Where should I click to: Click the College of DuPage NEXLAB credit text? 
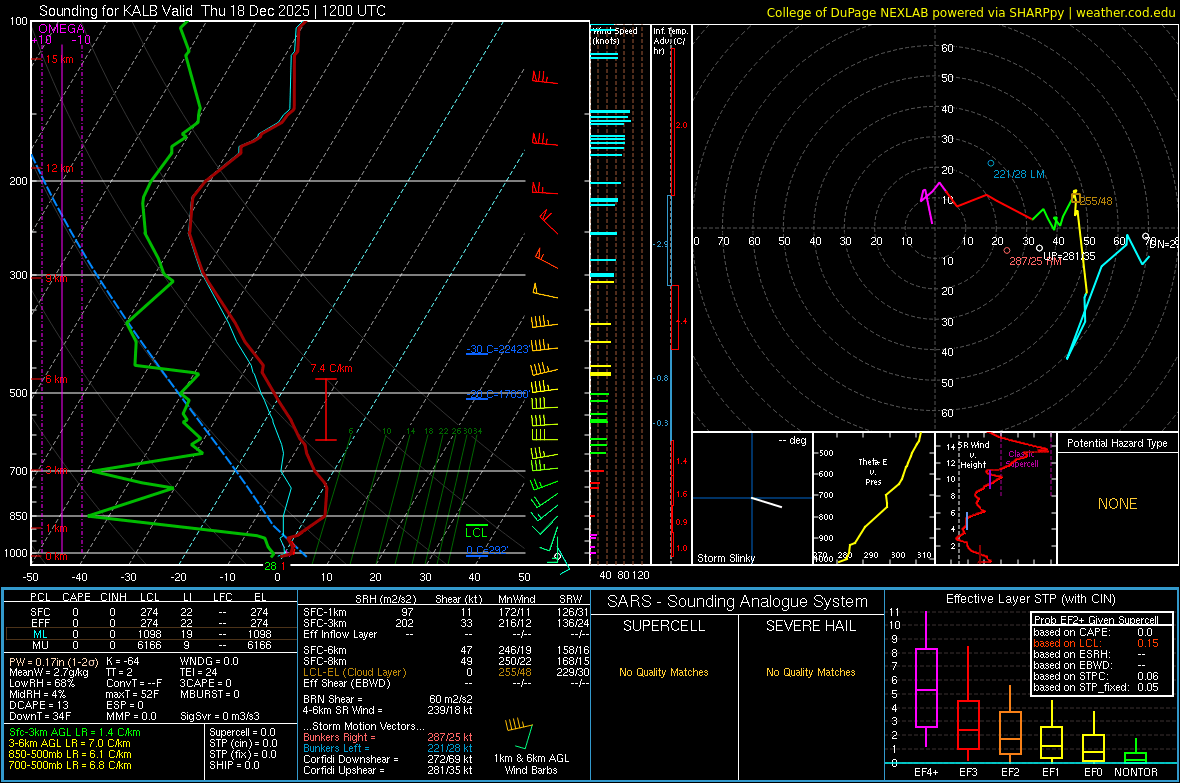(x=970, y=12)
